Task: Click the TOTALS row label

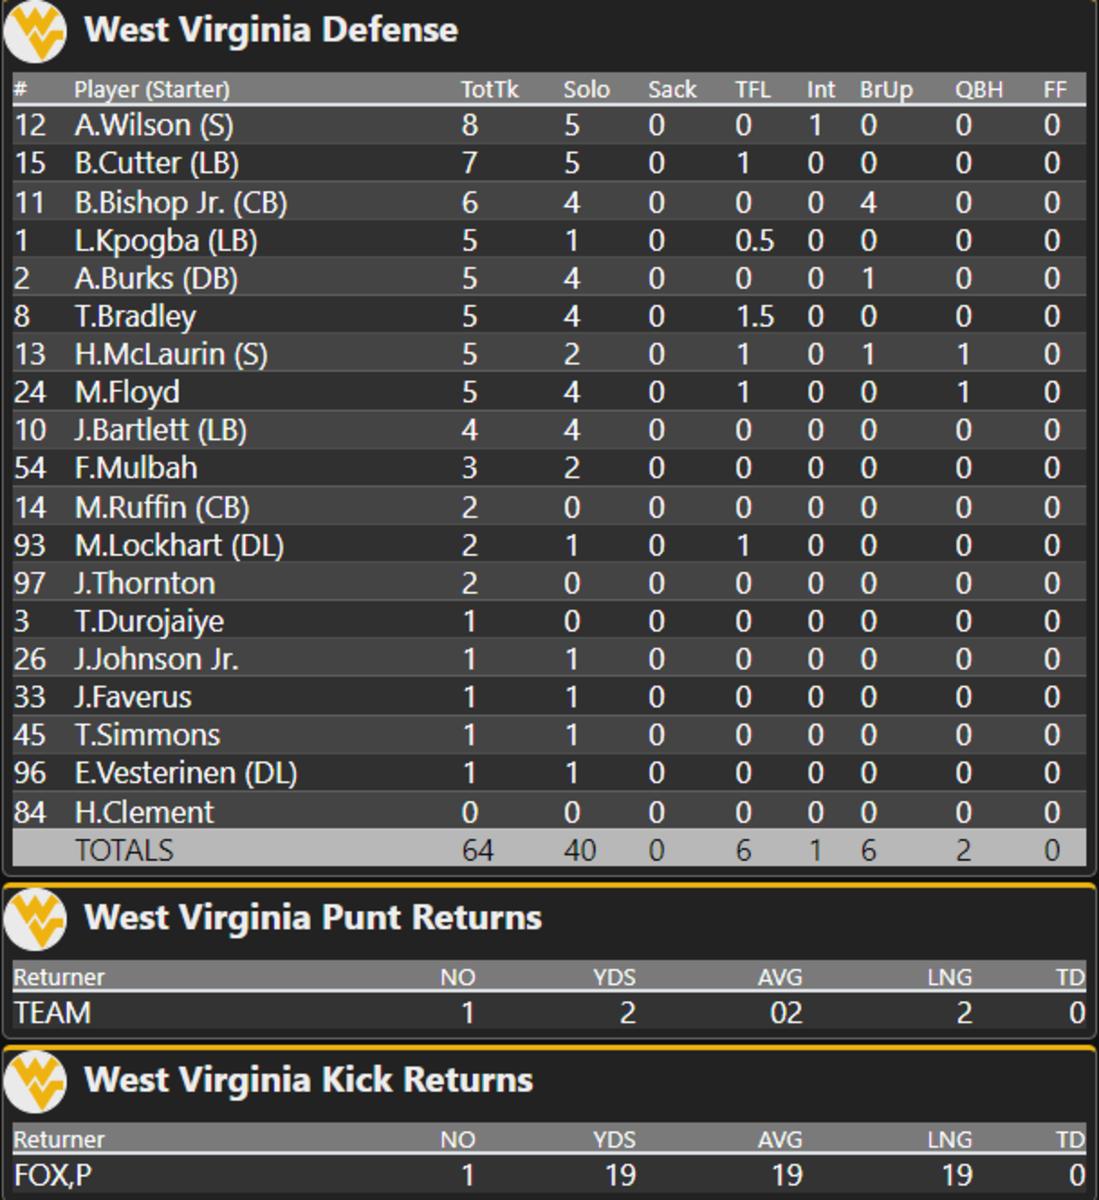Action: 124,850
